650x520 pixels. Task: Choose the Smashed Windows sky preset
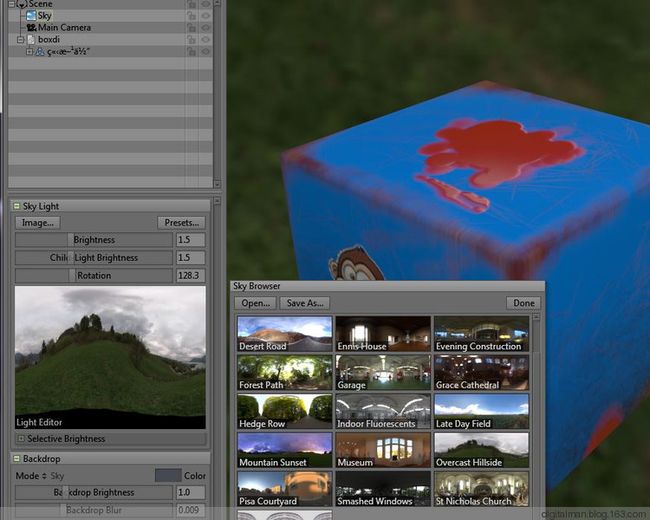tap(383, 488)
